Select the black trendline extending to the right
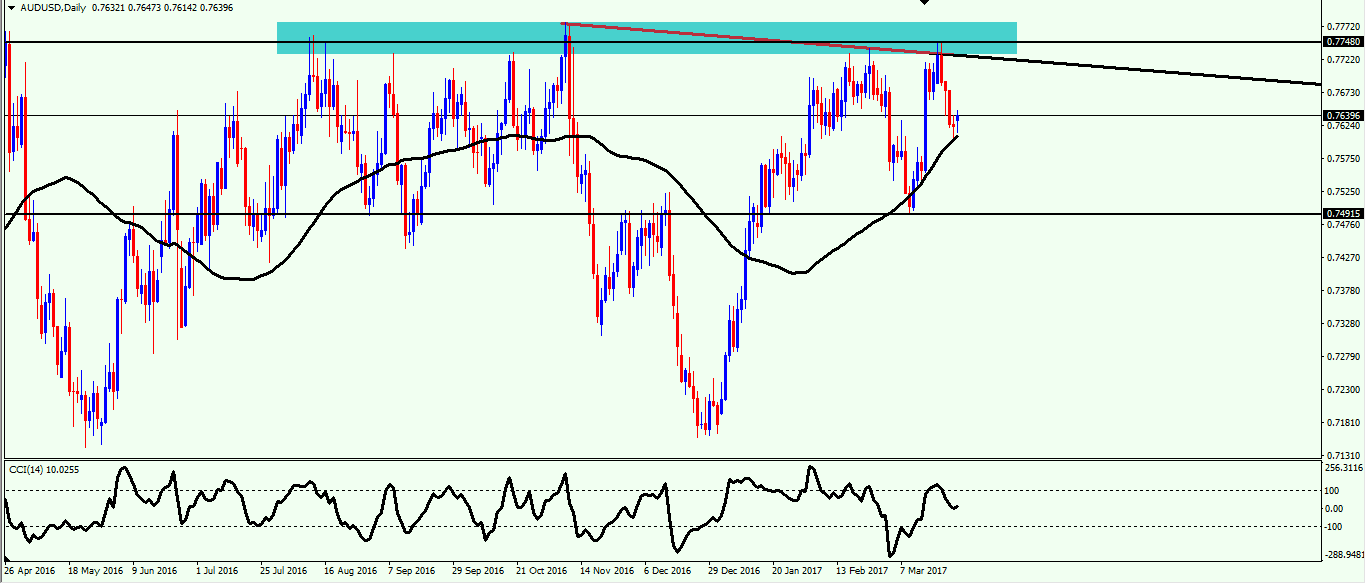This screenshot has height=583, width=1366. pos(1130,68)
